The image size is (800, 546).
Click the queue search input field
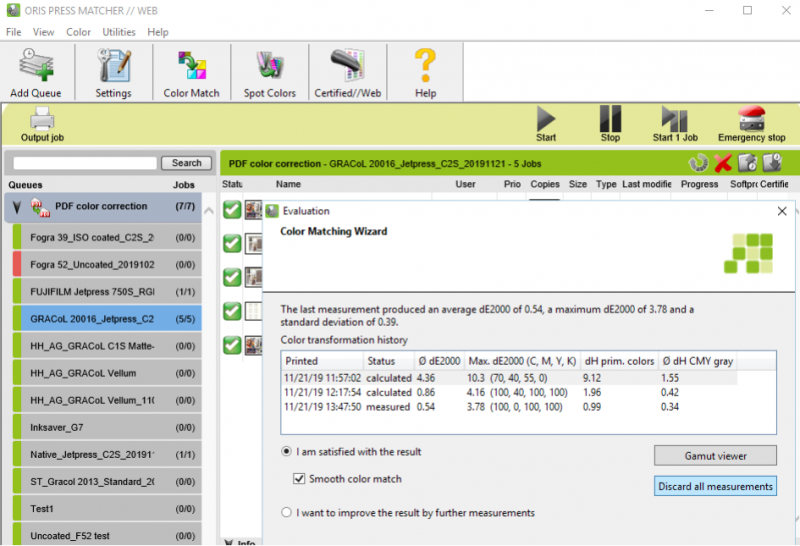pyautogui.click(x=85, y=163)
